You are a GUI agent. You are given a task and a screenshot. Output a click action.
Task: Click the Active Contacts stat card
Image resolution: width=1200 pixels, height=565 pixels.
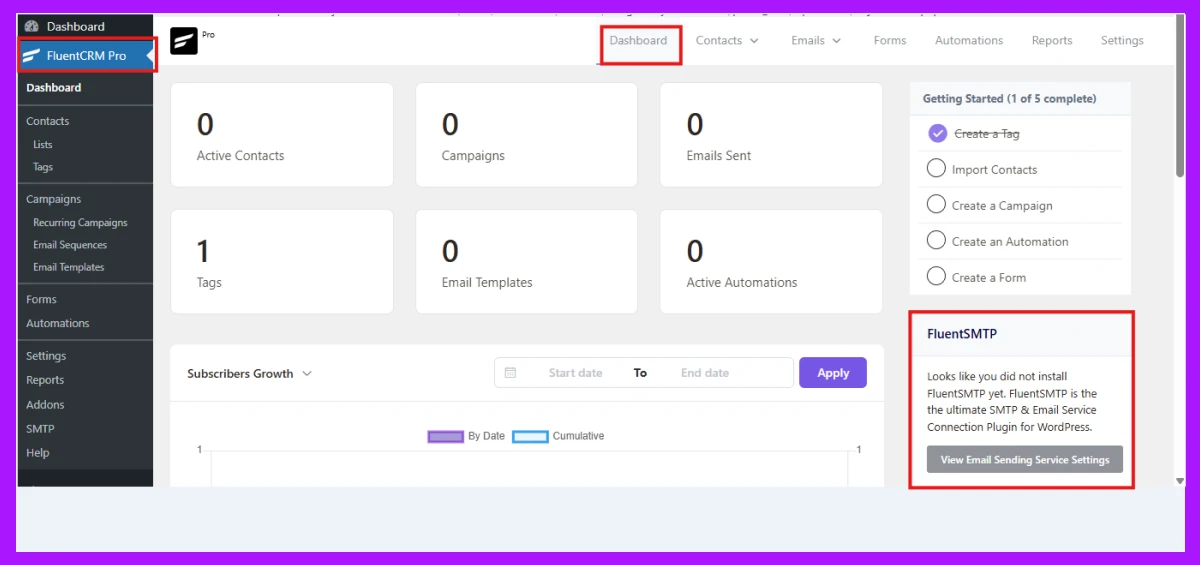point(282,135)
